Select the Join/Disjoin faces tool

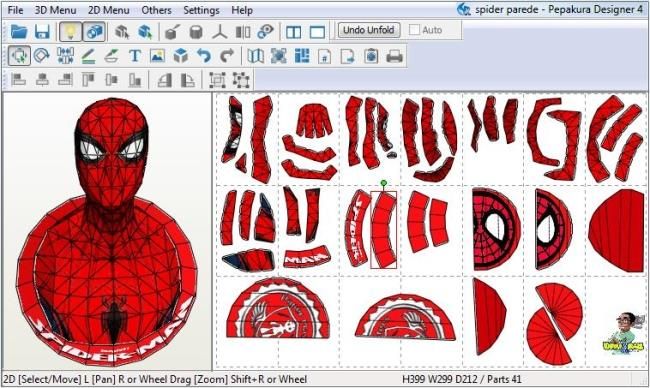click(x=65, y=56)
